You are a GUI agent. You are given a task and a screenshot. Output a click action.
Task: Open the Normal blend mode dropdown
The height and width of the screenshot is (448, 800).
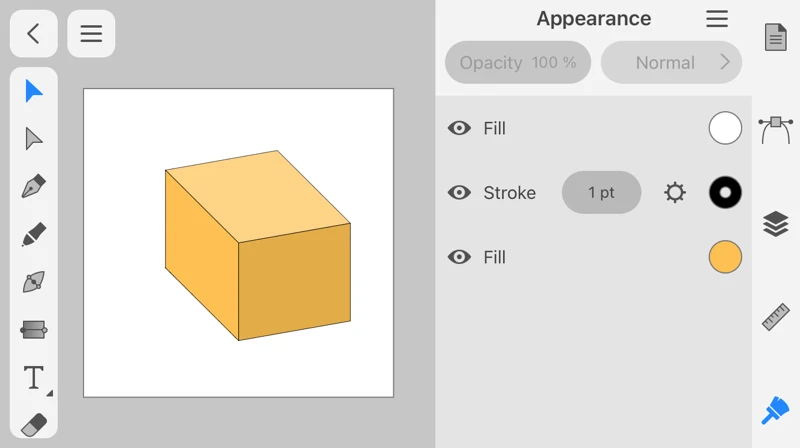tap(671, 63)
